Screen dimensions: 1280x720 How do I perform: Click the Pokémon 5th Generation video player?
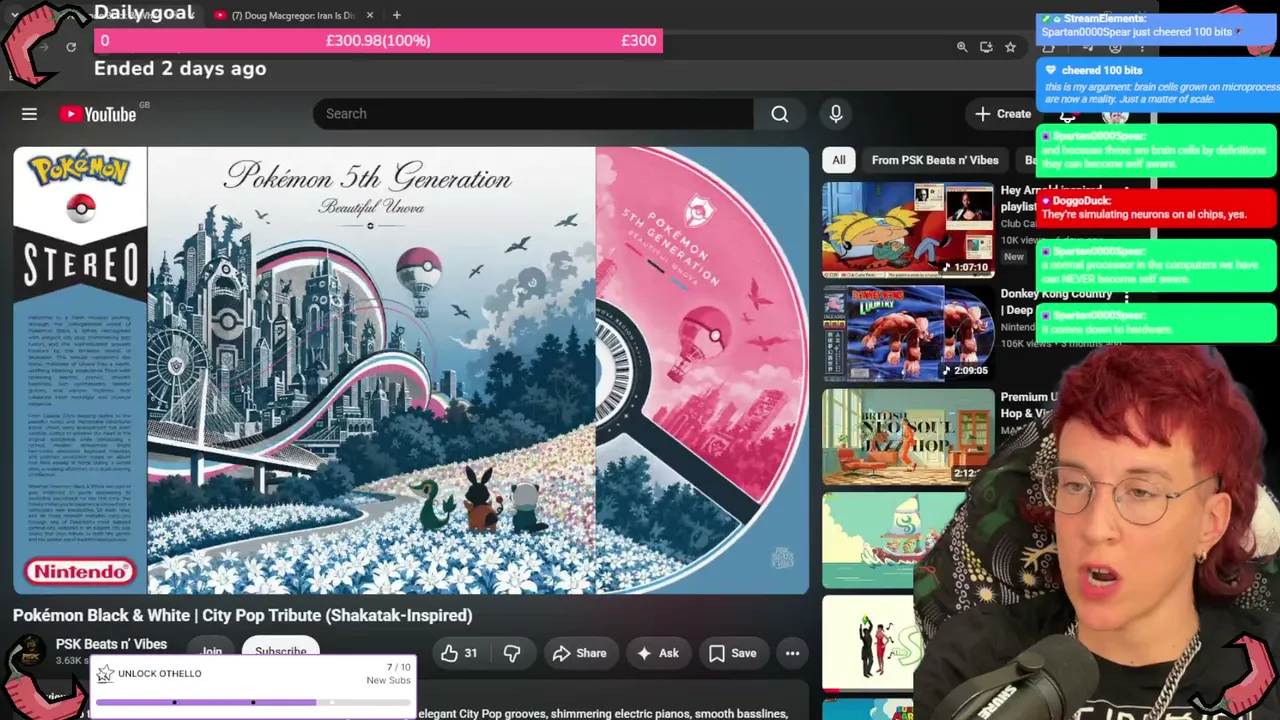(x=411, y=371)
